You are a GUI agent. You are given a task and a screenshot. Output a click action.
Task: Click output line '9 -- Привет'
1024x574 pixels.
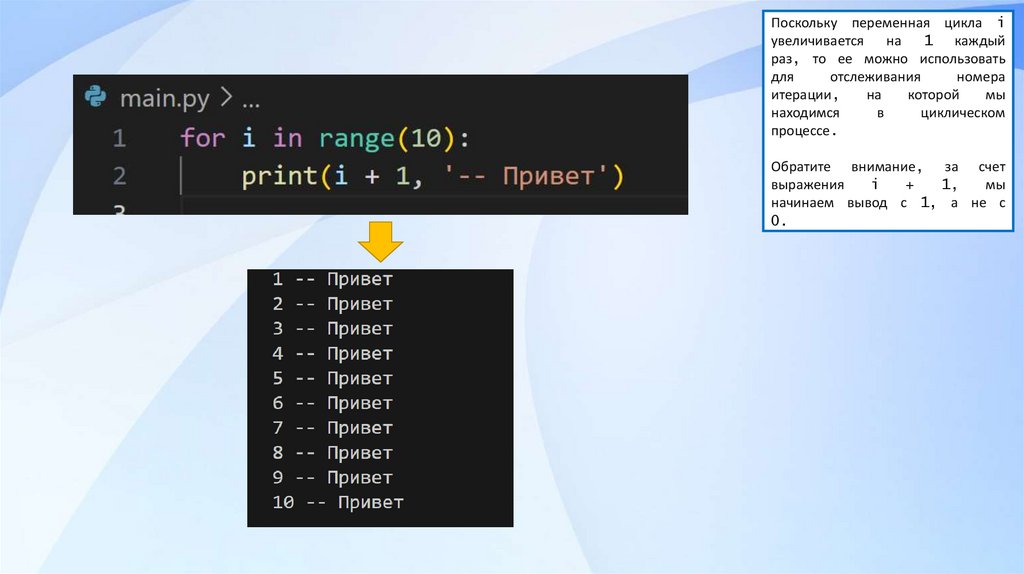pos(332,478)
